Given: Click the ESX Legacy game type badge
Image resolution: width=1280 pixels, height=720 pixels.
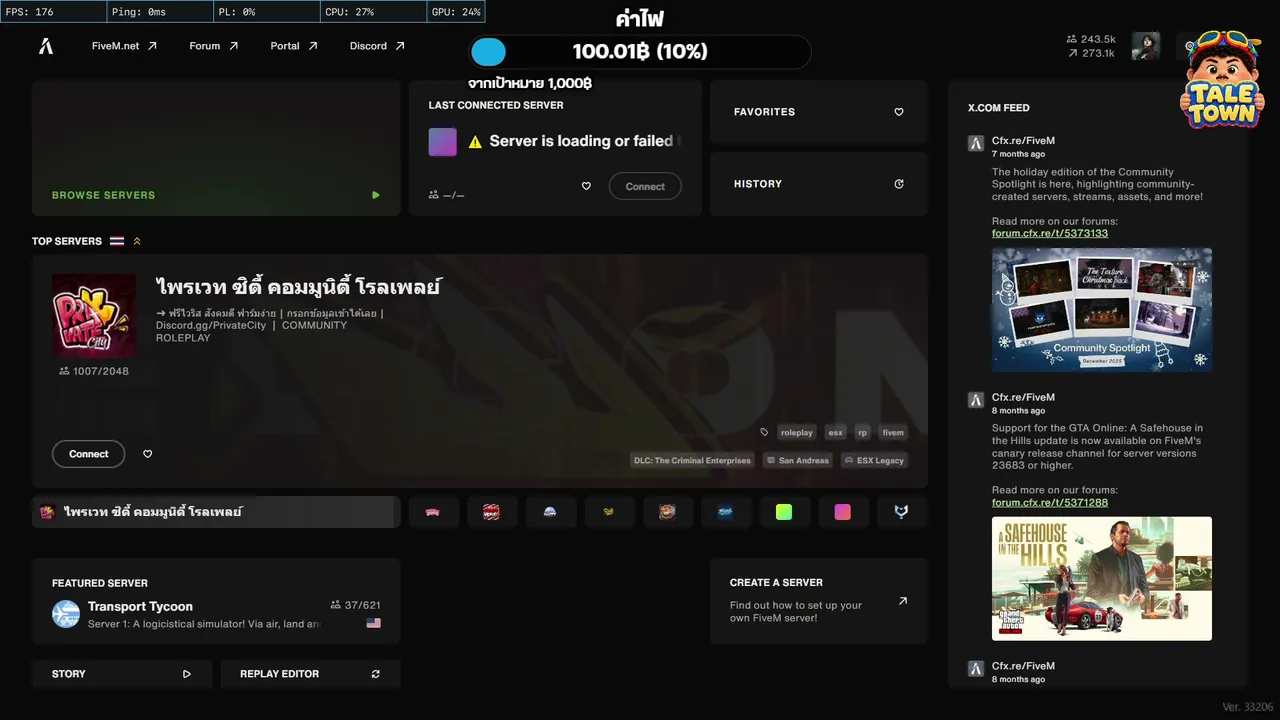Looking at the screenshot, I should (874, 461).
